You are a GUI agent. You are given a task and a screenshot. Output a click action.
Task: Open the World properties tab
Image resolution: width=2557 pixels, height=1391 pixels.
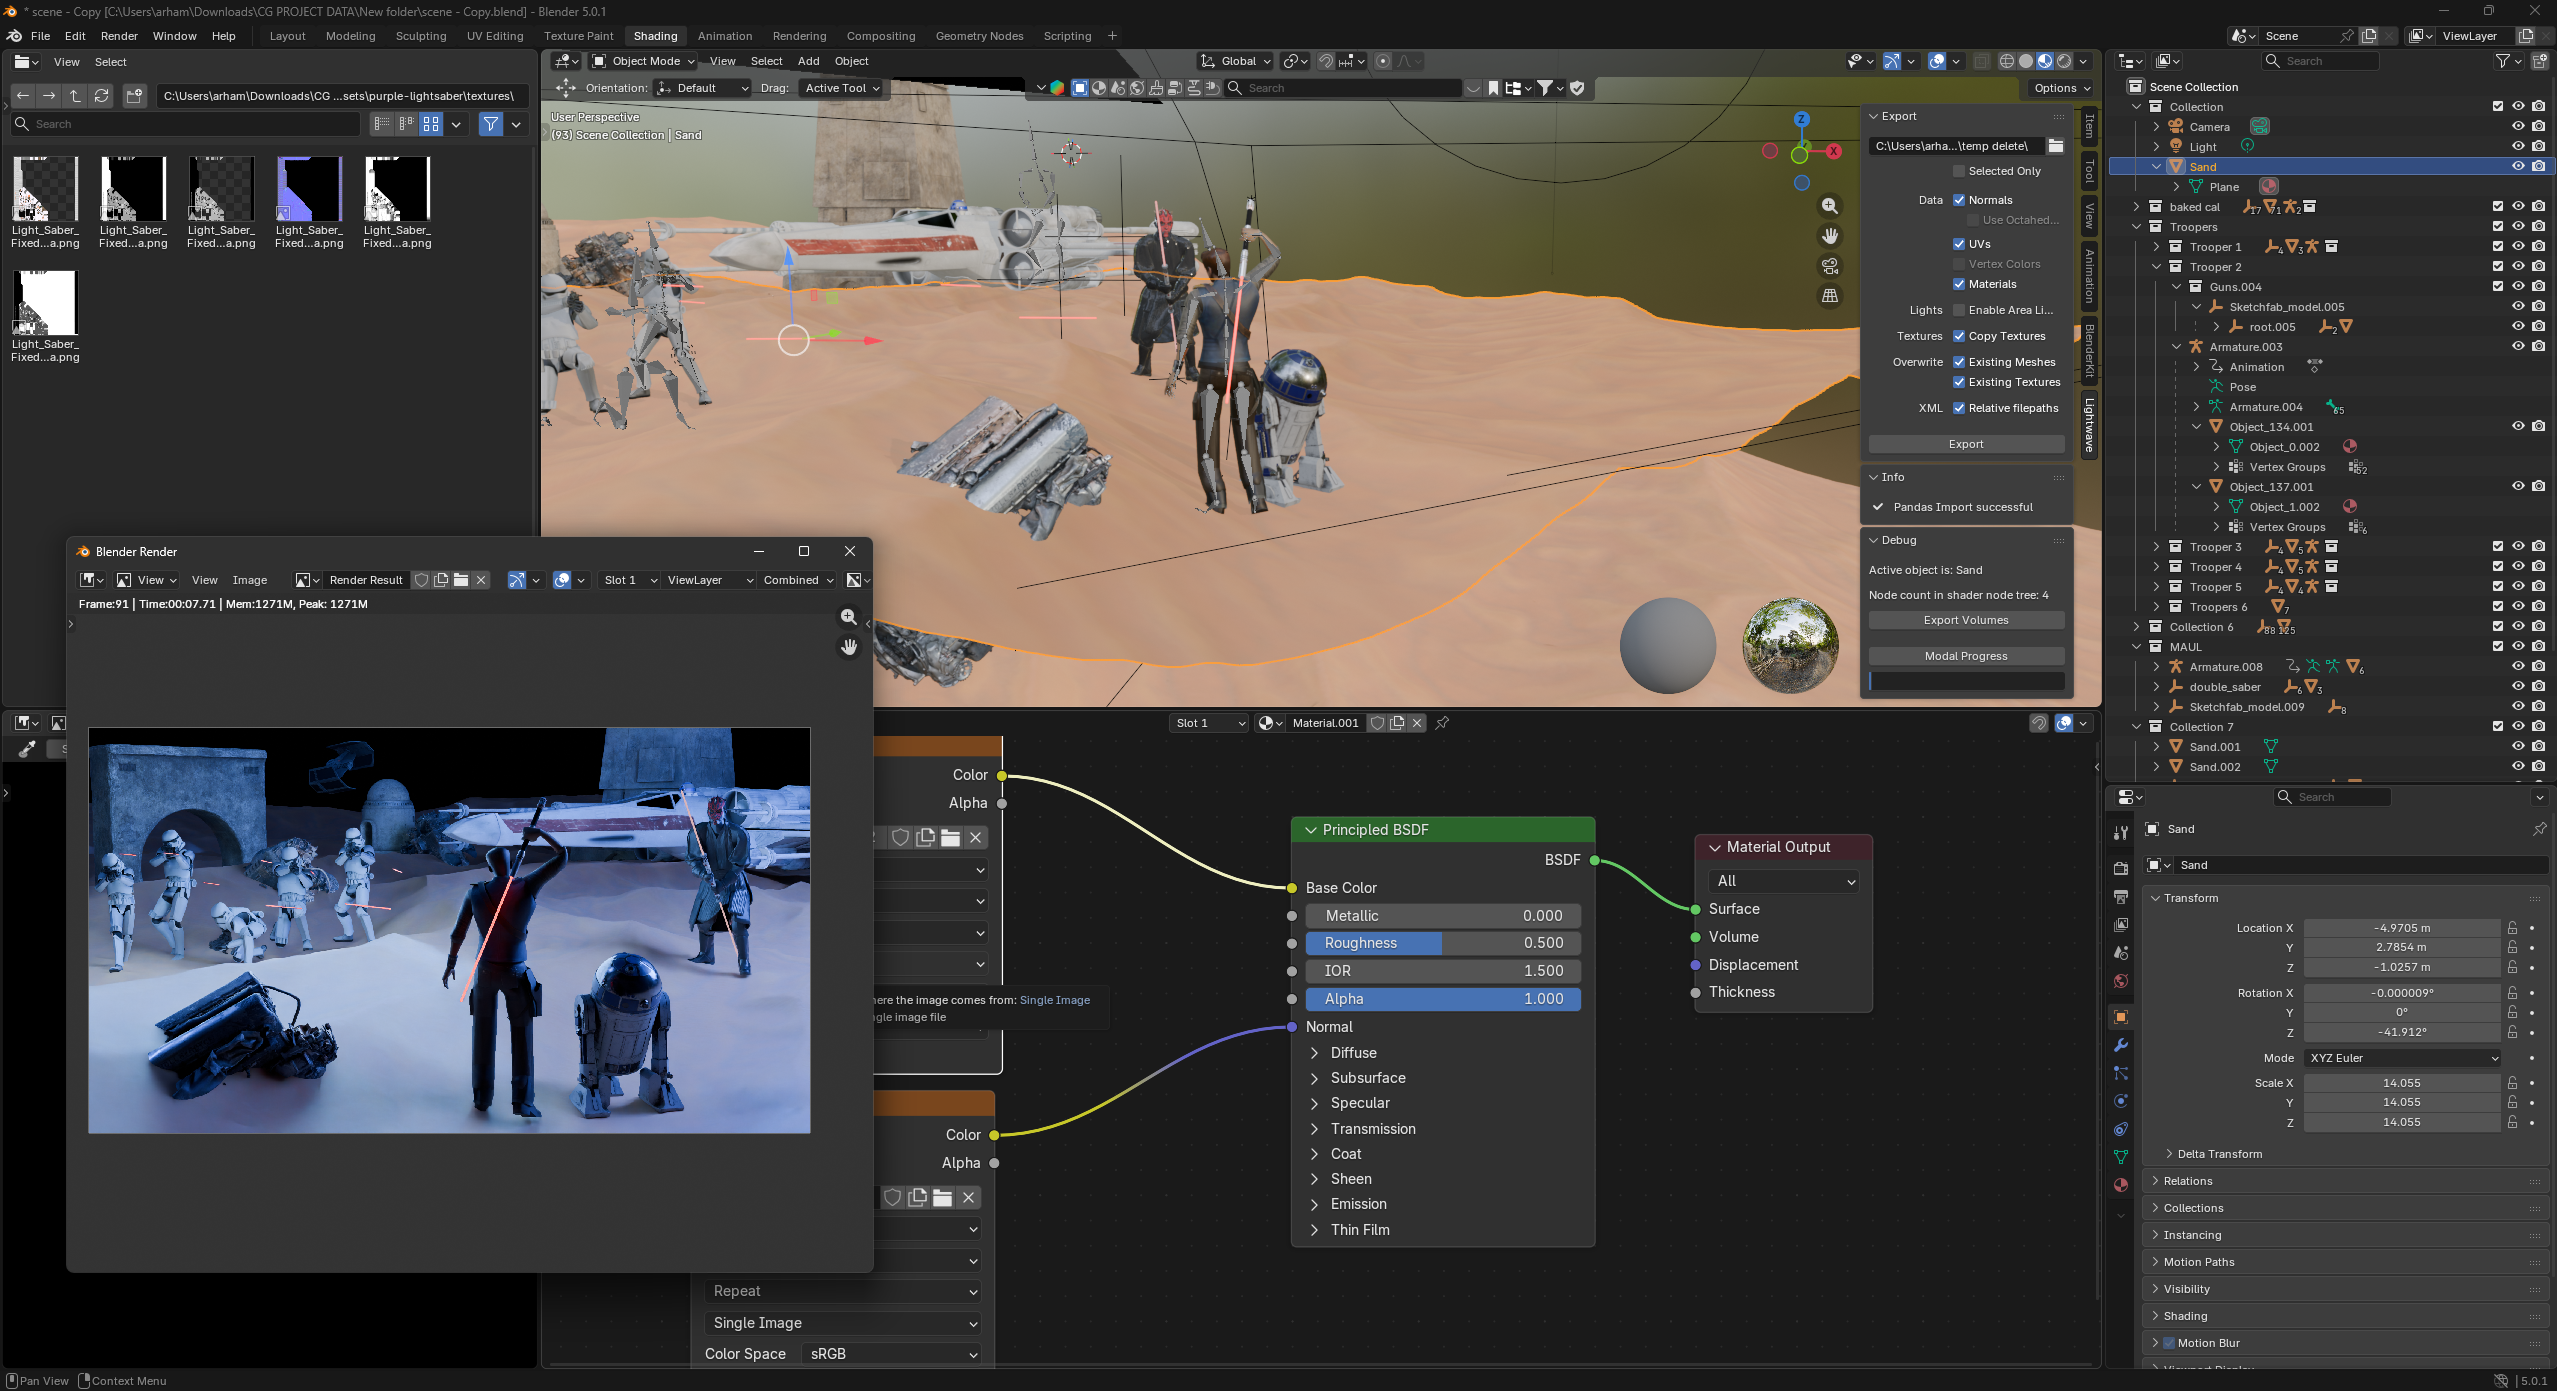point(2121,980)
